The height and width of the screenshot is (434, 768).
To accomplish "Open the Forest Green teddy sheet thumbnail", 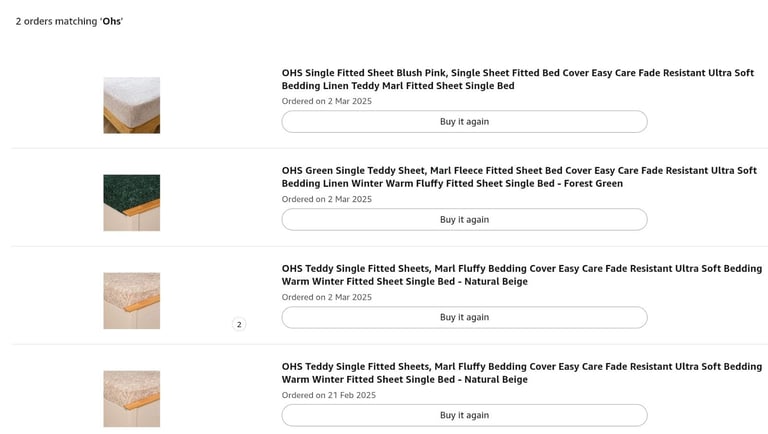I will coord(131,203).
